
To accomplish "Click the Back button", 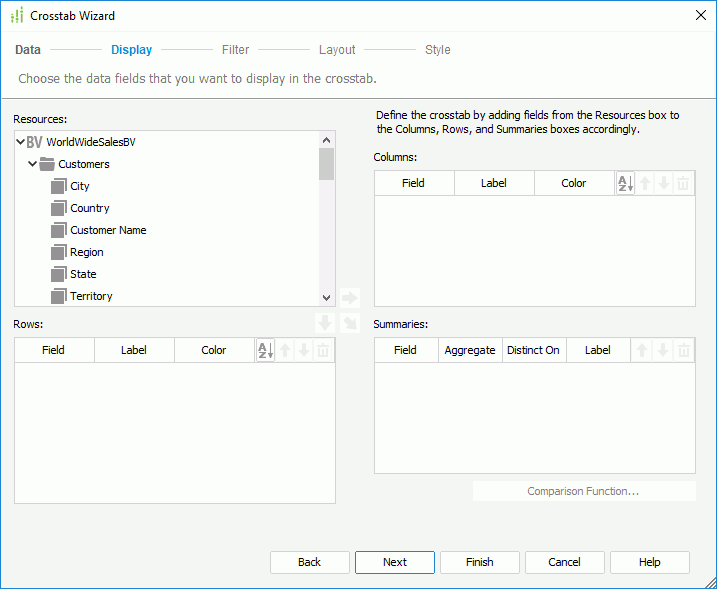I will tap(310, 562).
